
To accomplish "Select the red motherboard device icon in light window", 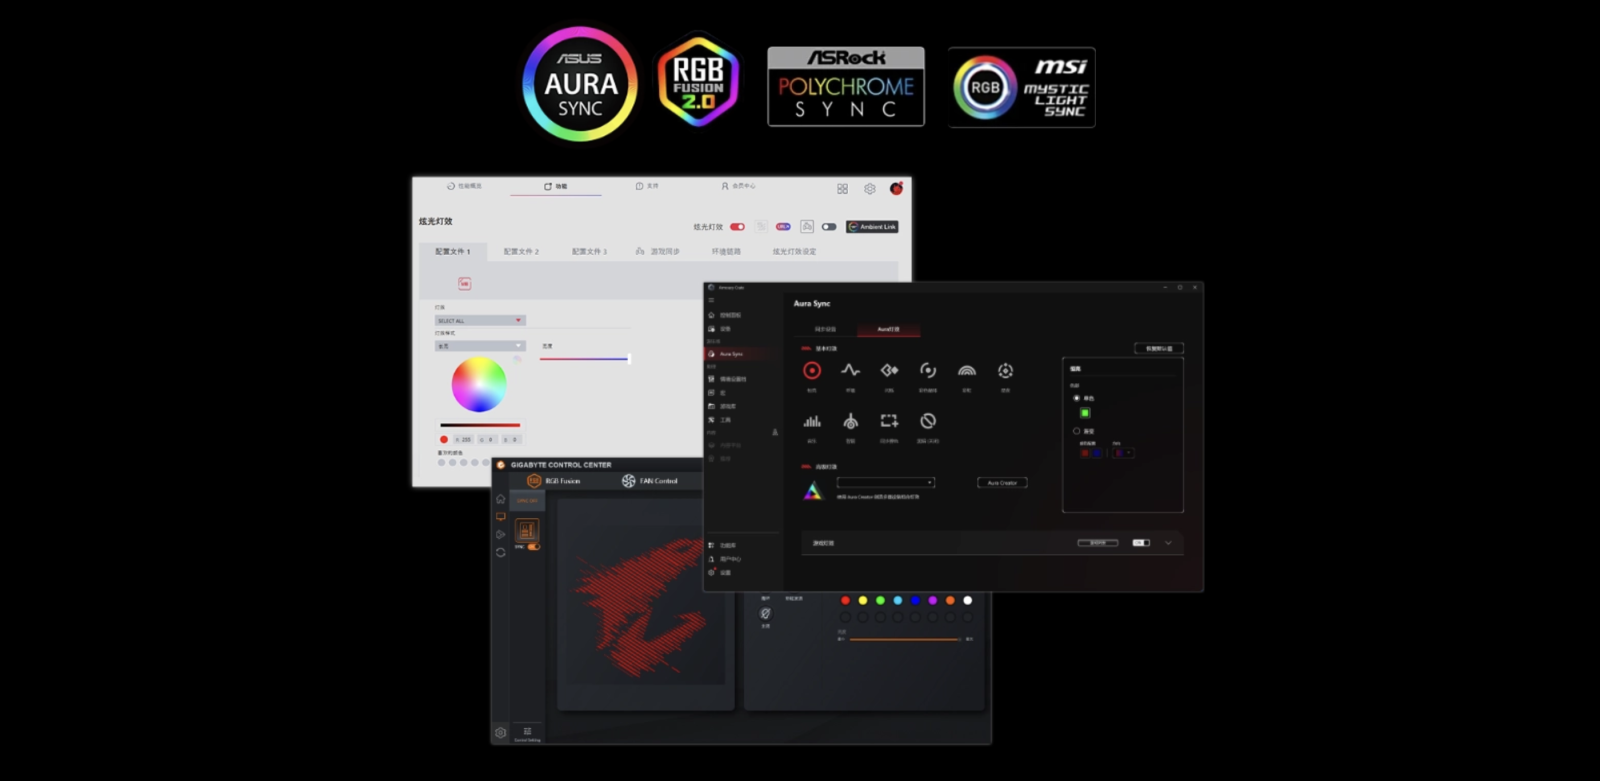I will point(464,283).
